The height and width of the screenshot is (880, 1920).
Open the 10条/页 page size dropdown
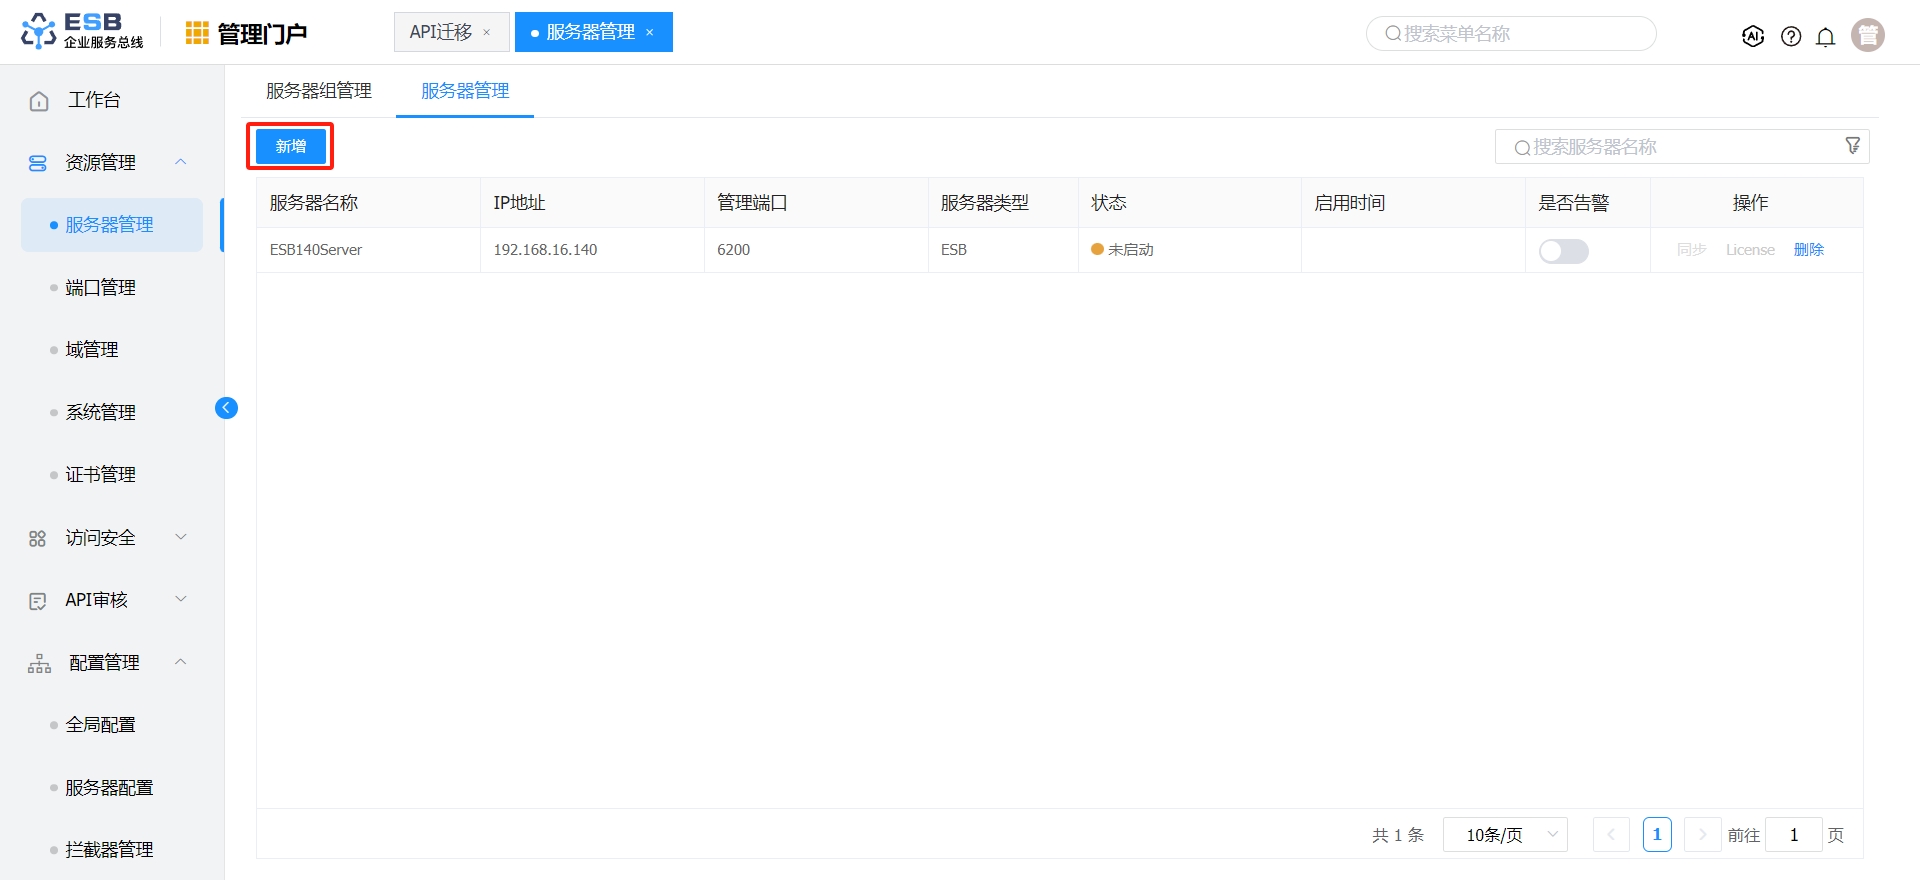pos(1505,835)
